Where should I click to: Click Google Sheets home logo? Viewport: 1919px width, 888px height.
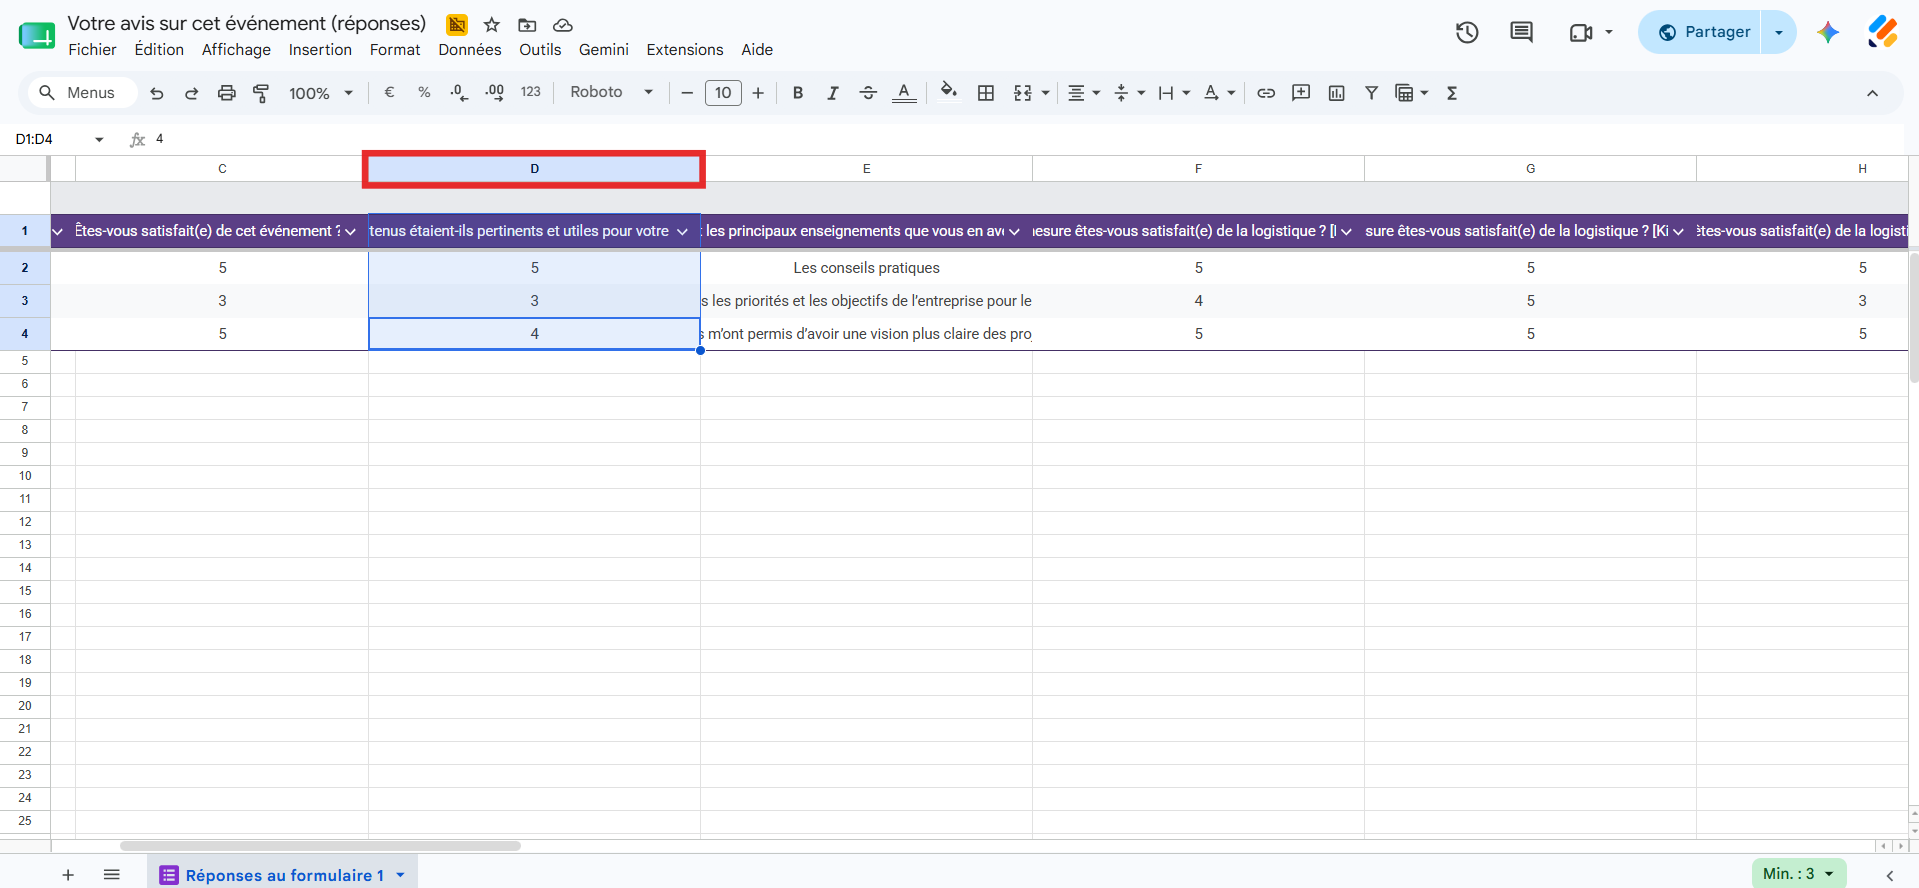click(37, 36)
